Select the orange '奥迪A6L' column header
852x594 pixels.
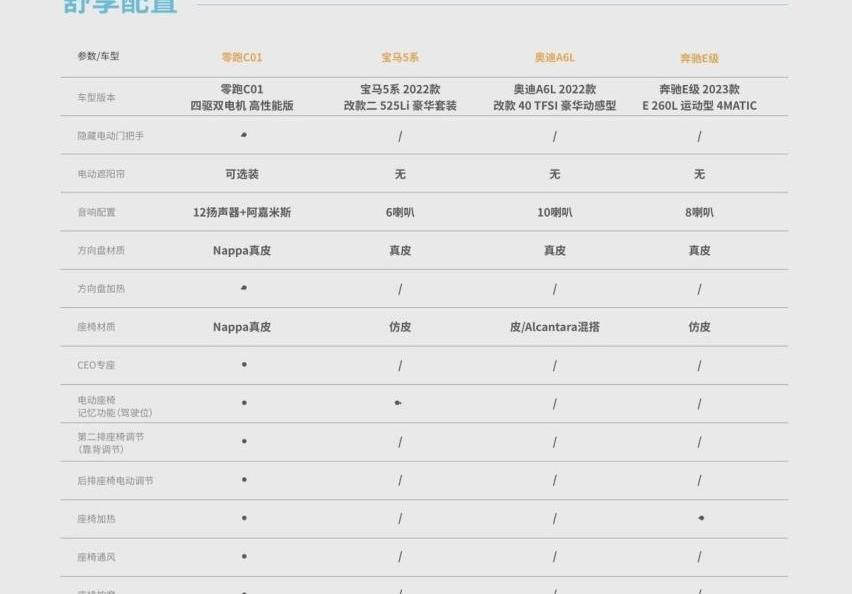(555, 58)
